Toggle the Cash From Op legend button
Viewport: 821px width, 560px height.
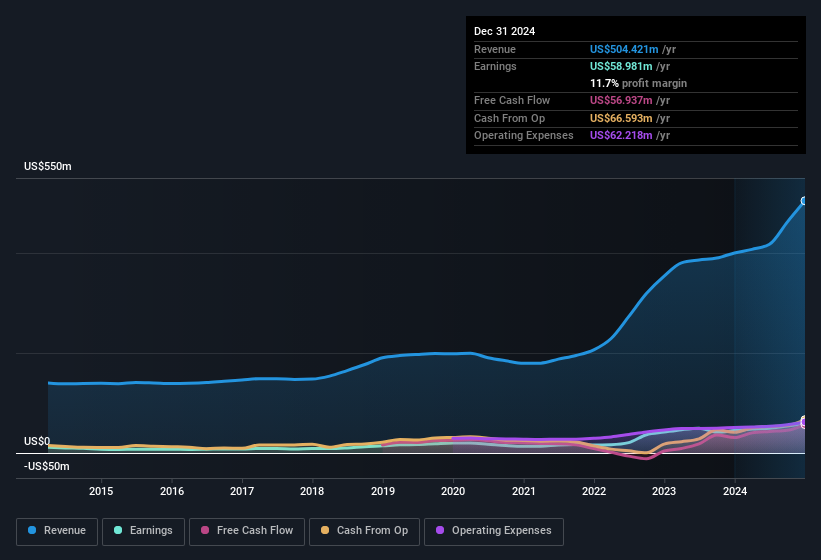pos(364,531)
